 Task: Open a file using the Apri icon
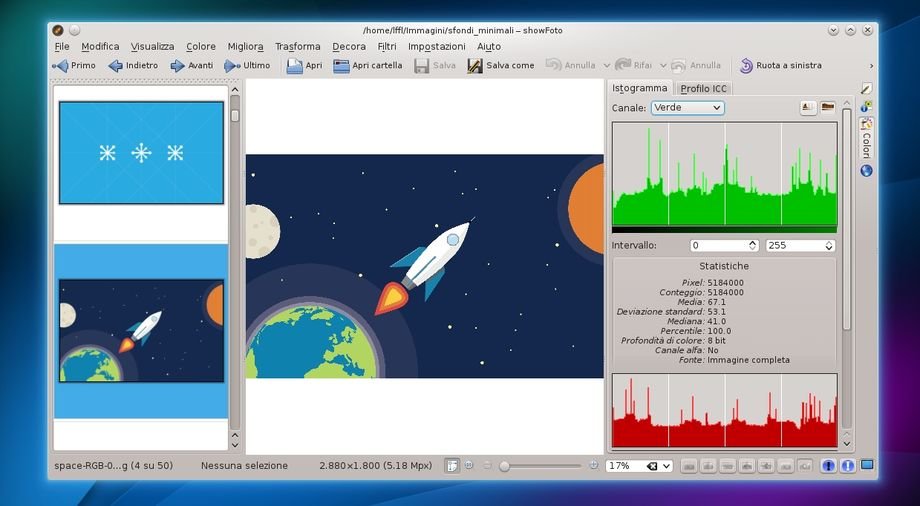(x=294, y=66)
